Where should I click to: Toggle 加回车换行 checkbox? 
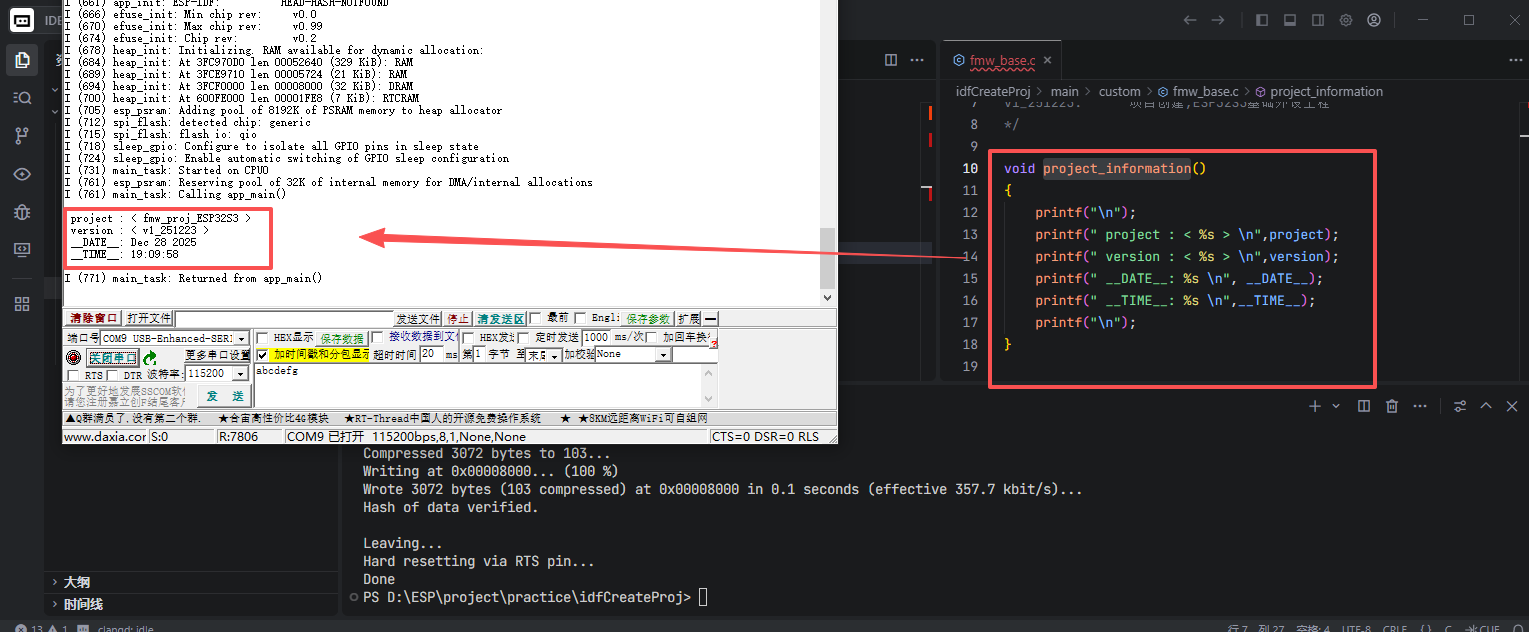tap(651, 338)
